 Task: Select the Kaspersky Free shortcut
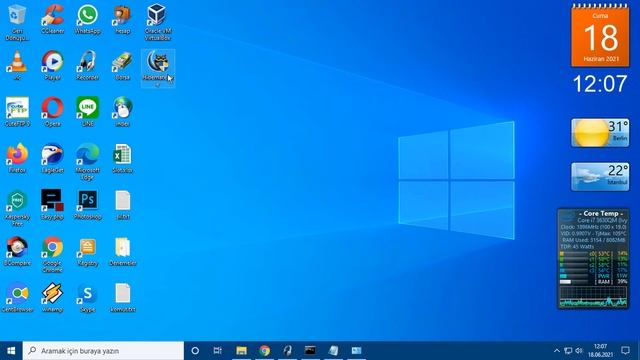pos(17,208)
